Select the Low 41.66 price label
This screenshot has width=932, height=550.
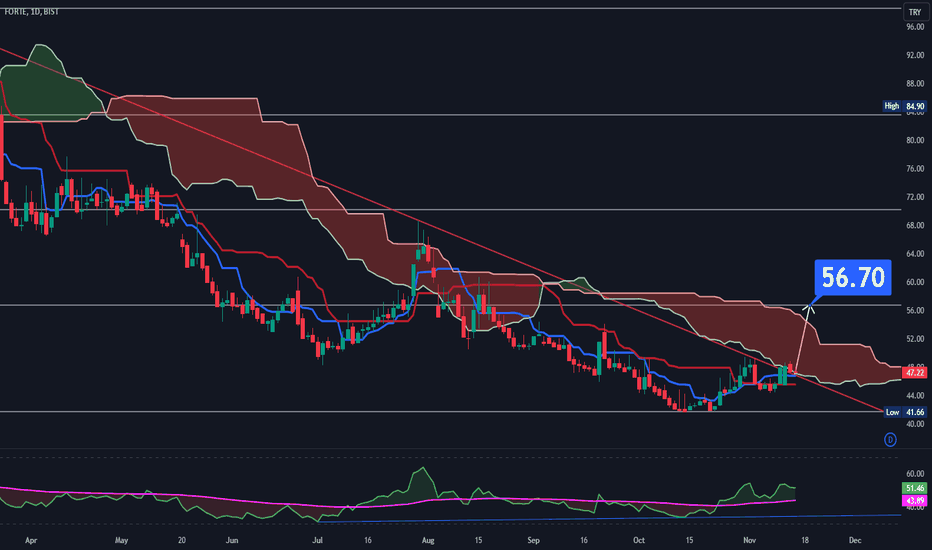pos(905,412)
